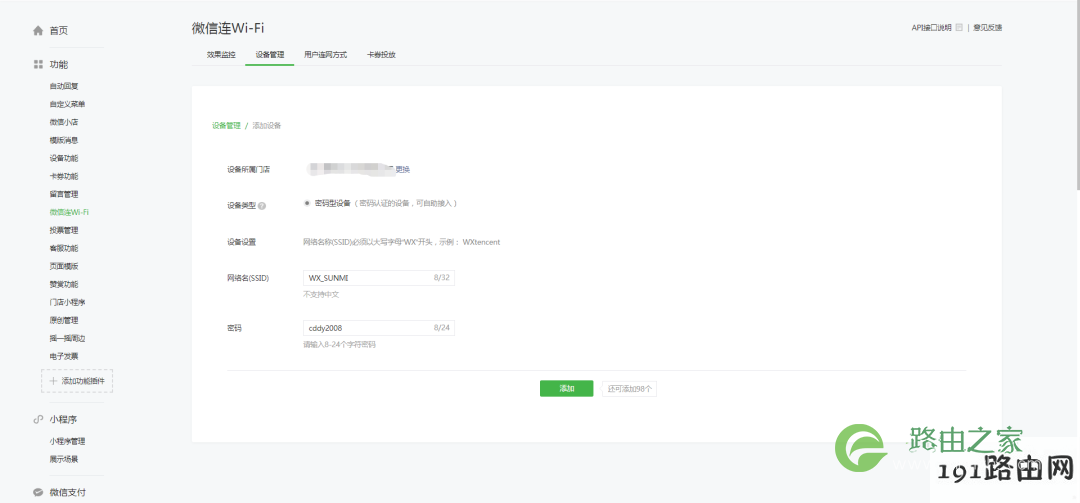Click the chat bubble icon beside 微信支付
1080x503 pixels.
tap(39, 493)
